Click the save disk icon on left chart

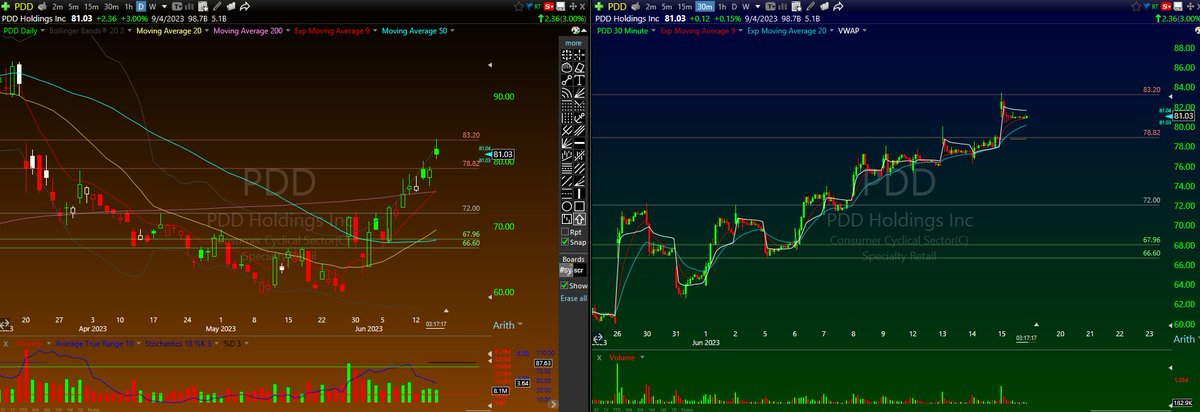click(560, 7)
